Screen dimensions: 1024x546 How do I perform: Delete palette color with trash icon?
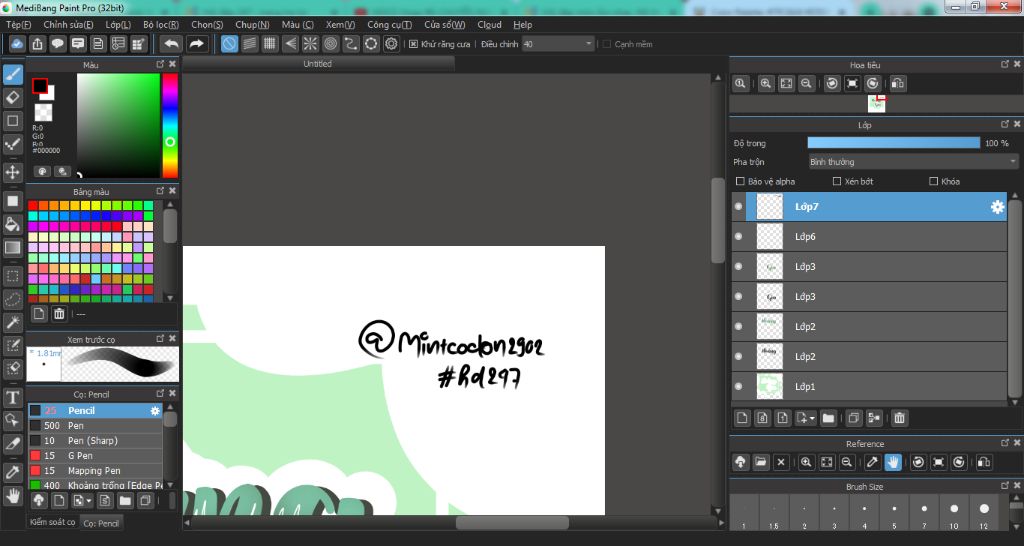tap(59, 314)
